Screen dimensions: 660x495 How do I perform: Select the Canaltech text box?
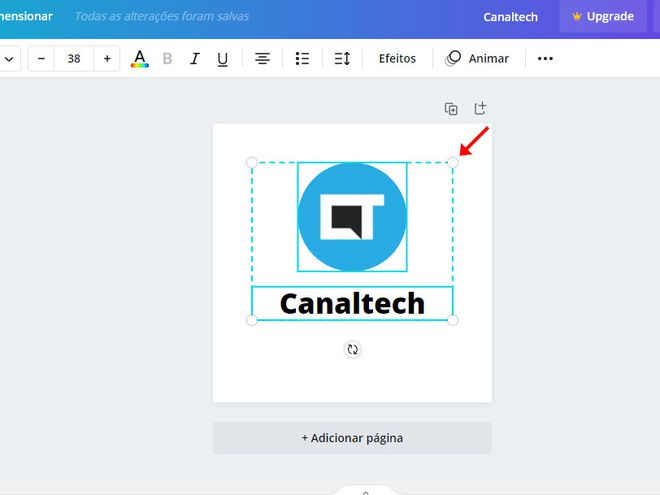[x=352, y=303]
